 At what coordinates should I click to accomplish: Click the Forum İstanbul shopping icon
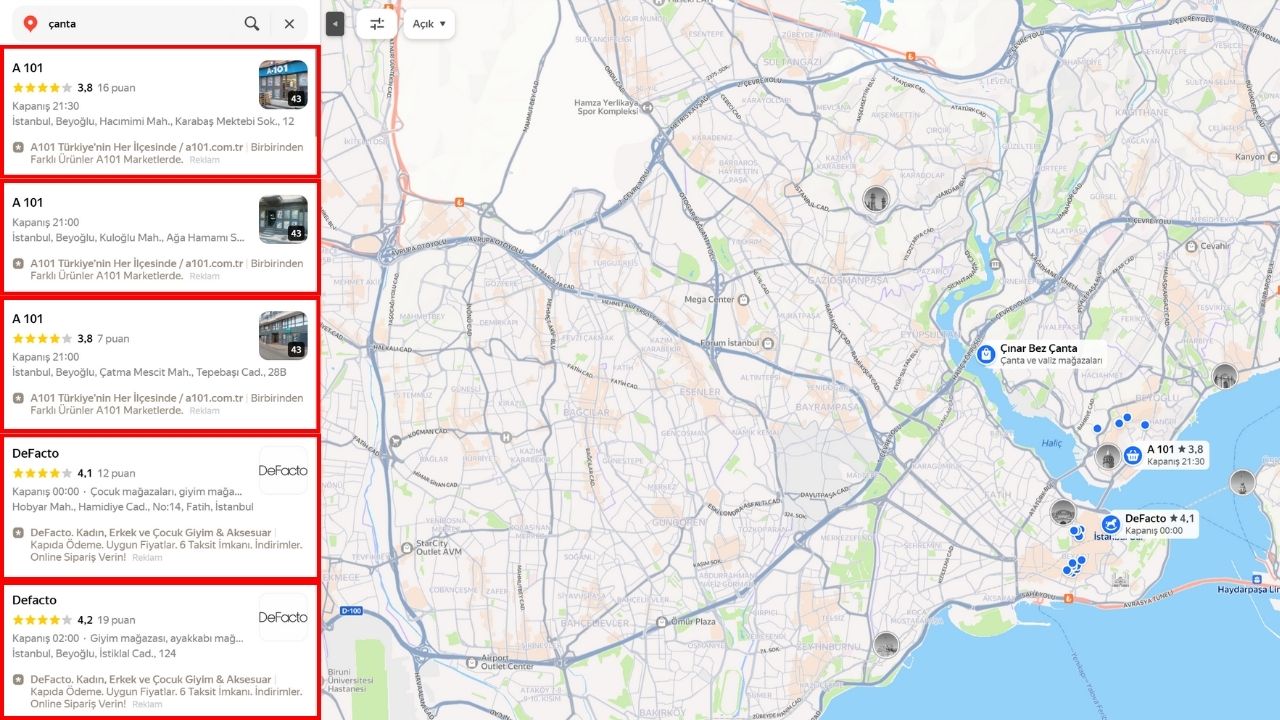tap(767, 343)
